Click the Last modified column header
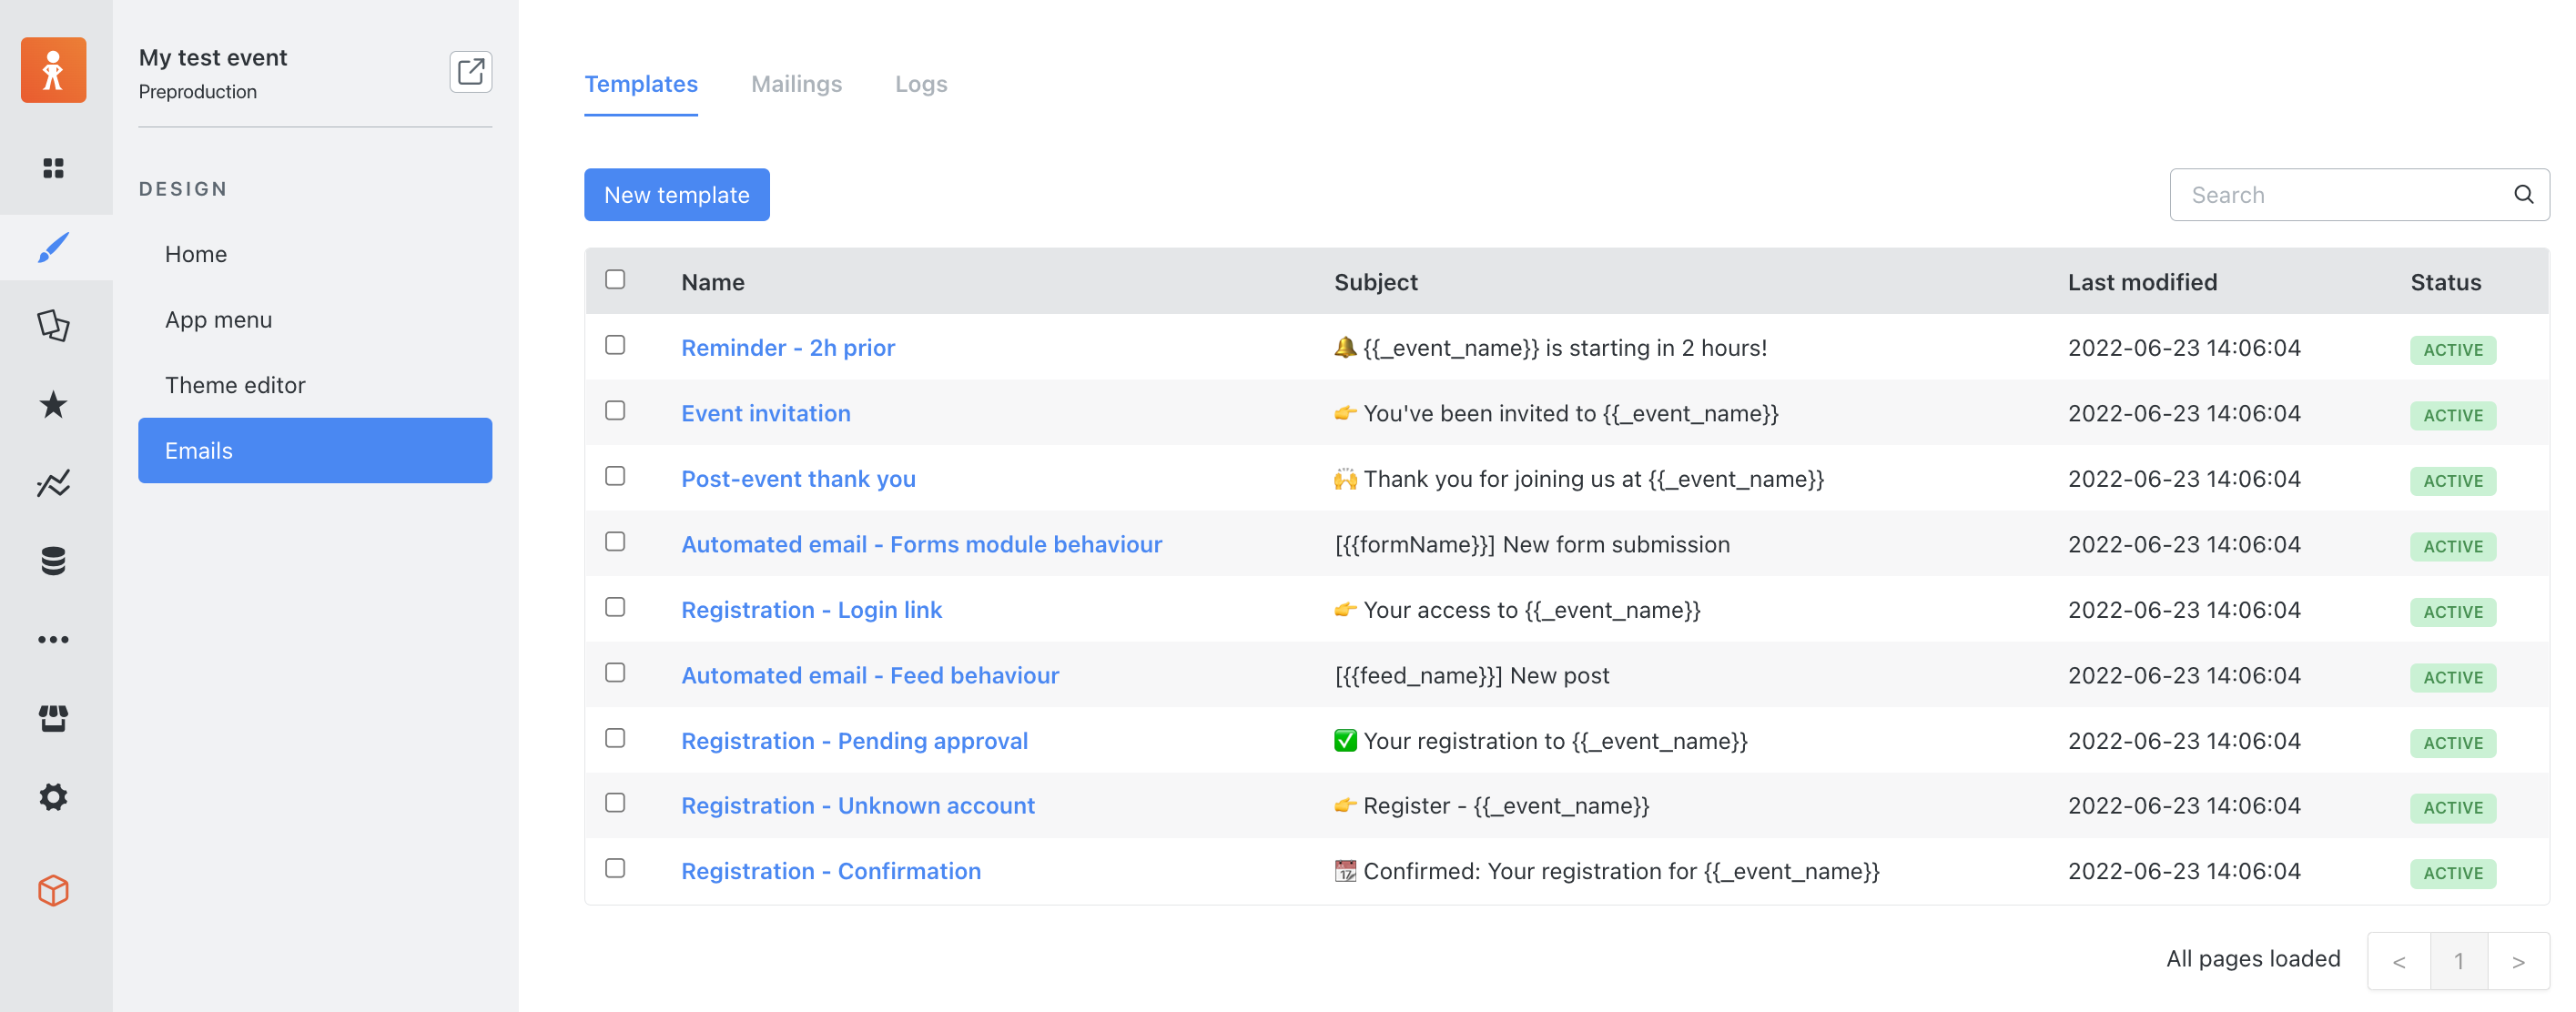This screenshot has width=2576, height=1012. point(2142,282)
